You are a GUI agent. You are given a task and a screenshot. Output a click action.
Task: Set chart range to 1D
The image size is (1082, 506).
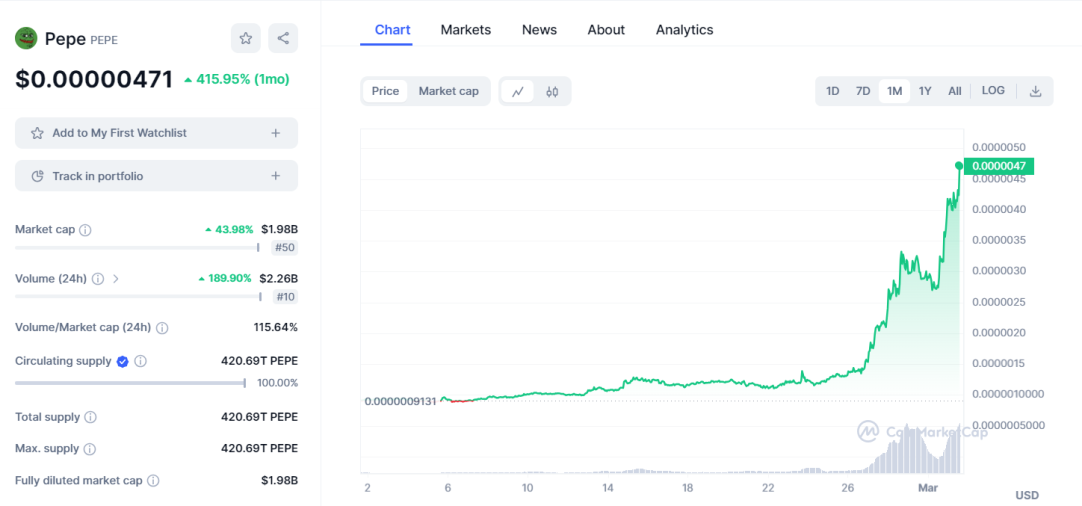point(833,91)
